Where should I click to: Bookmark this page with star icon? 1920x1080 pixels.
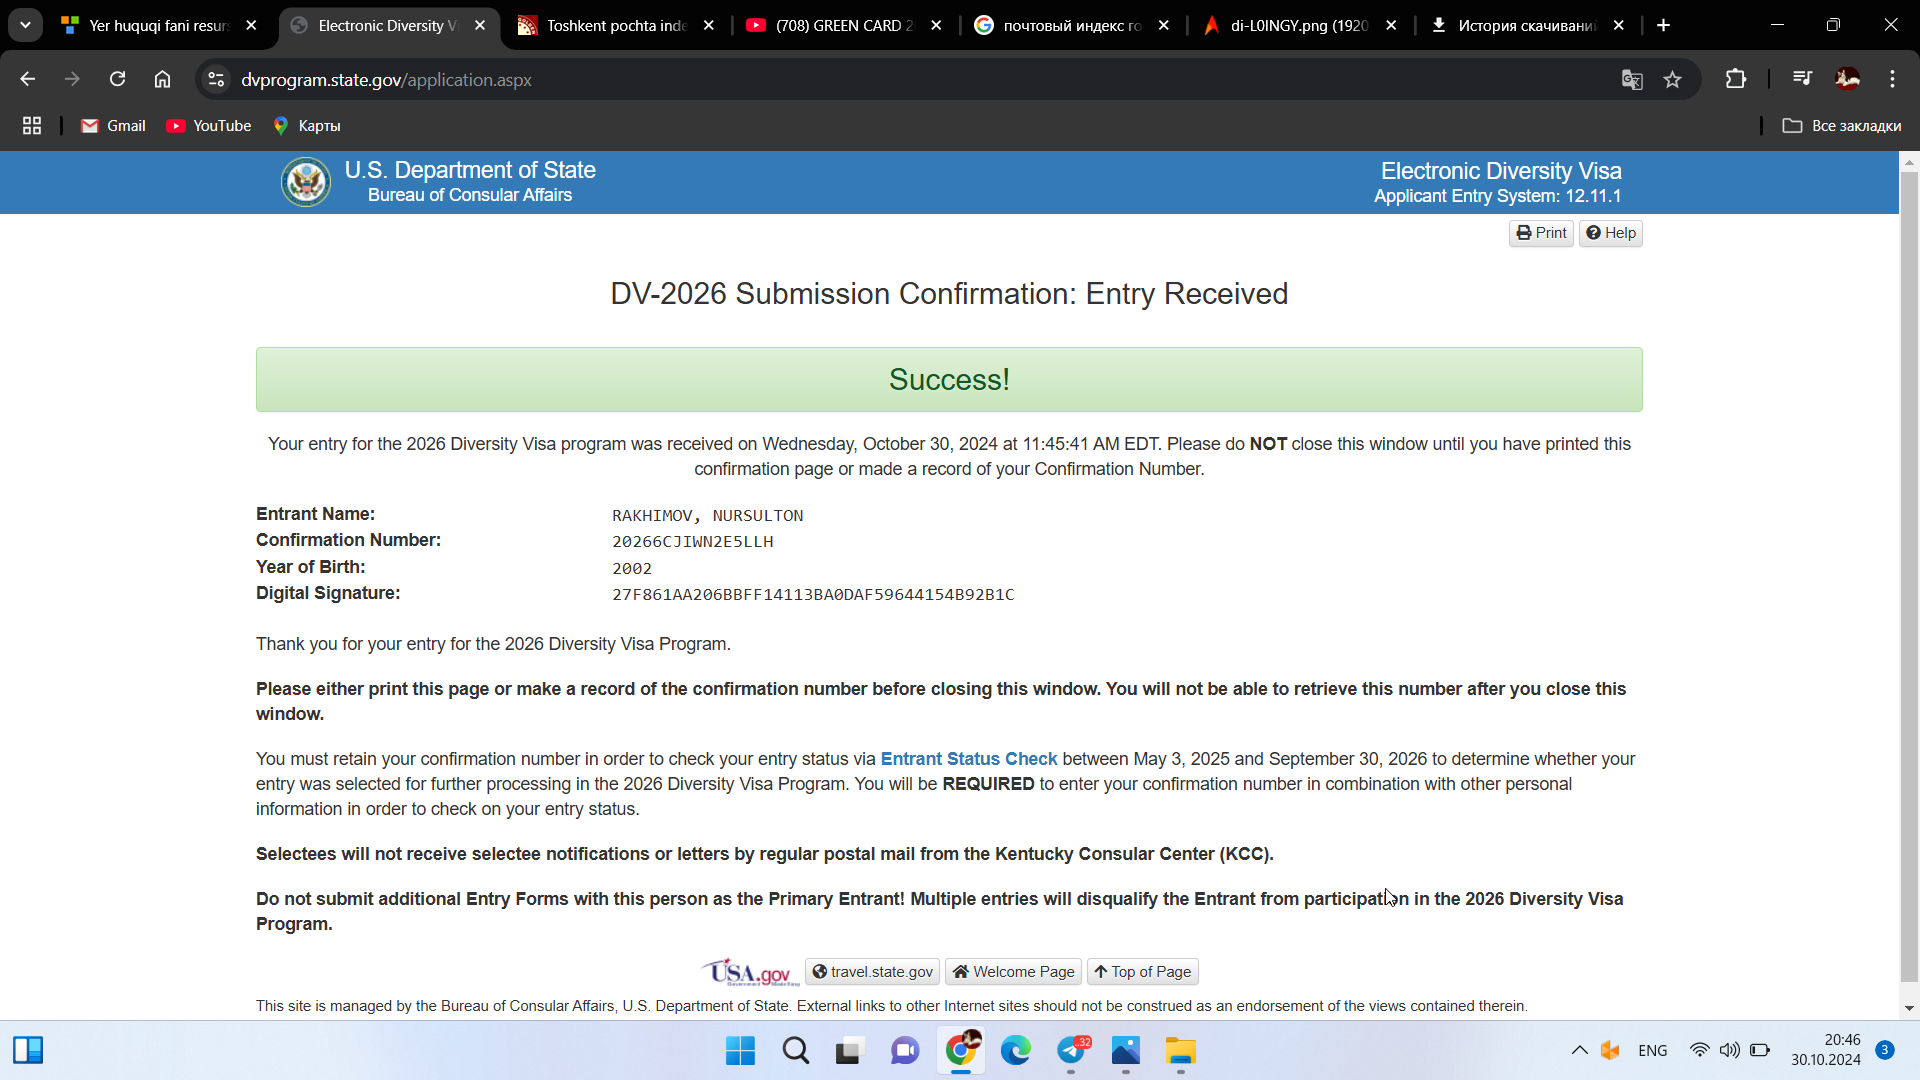pyautogui.click(x=1672, y=80)
